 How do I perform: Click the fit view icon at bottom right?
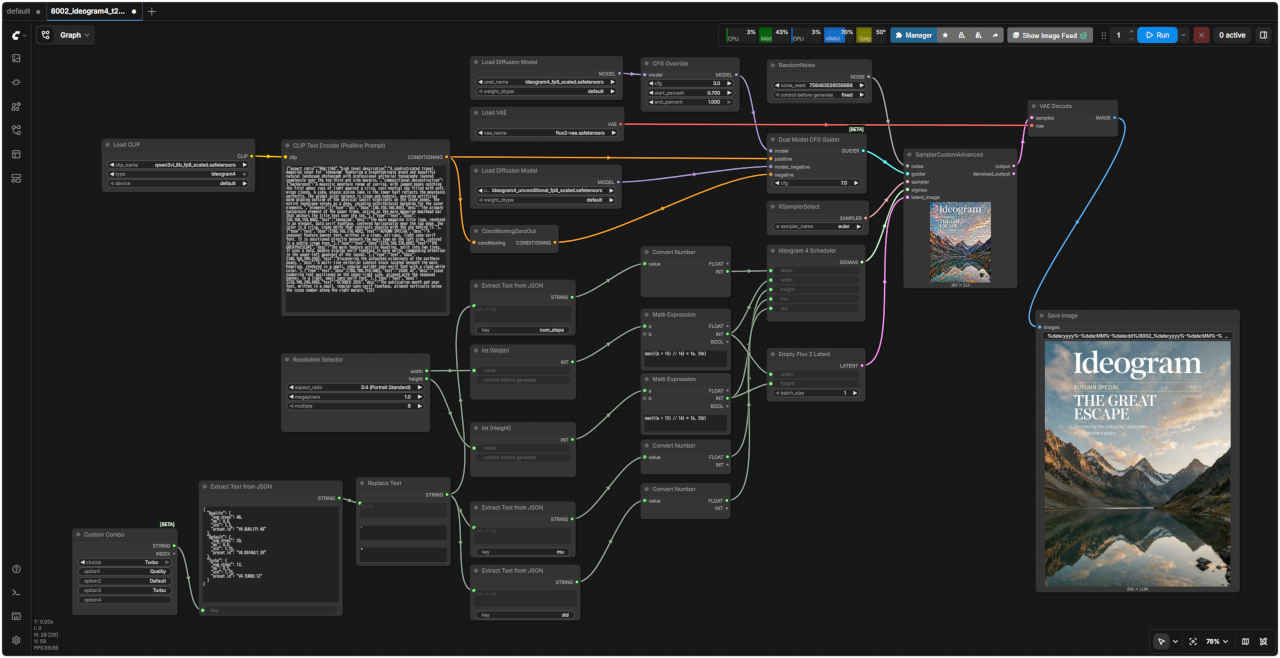pyautogui.click(x=1193, y=641)
